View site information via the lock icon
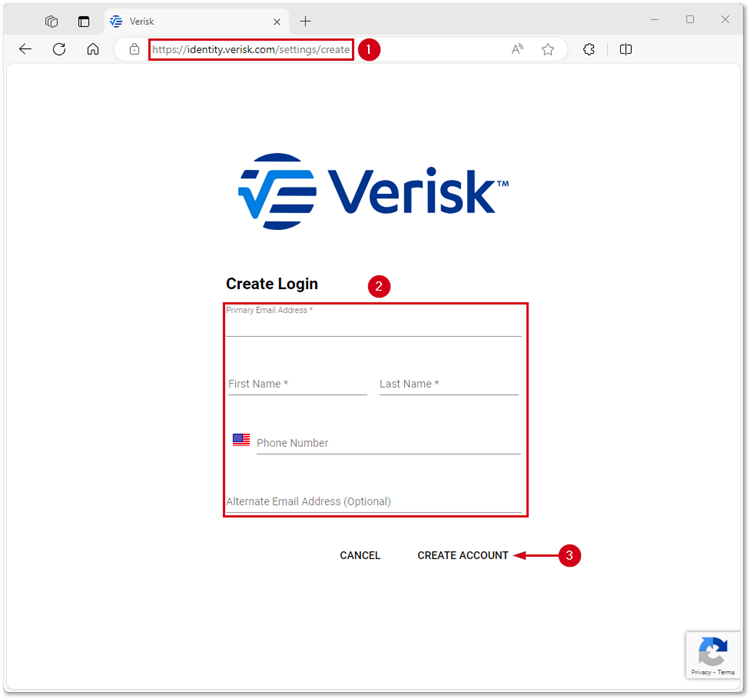 pos(134,49)
